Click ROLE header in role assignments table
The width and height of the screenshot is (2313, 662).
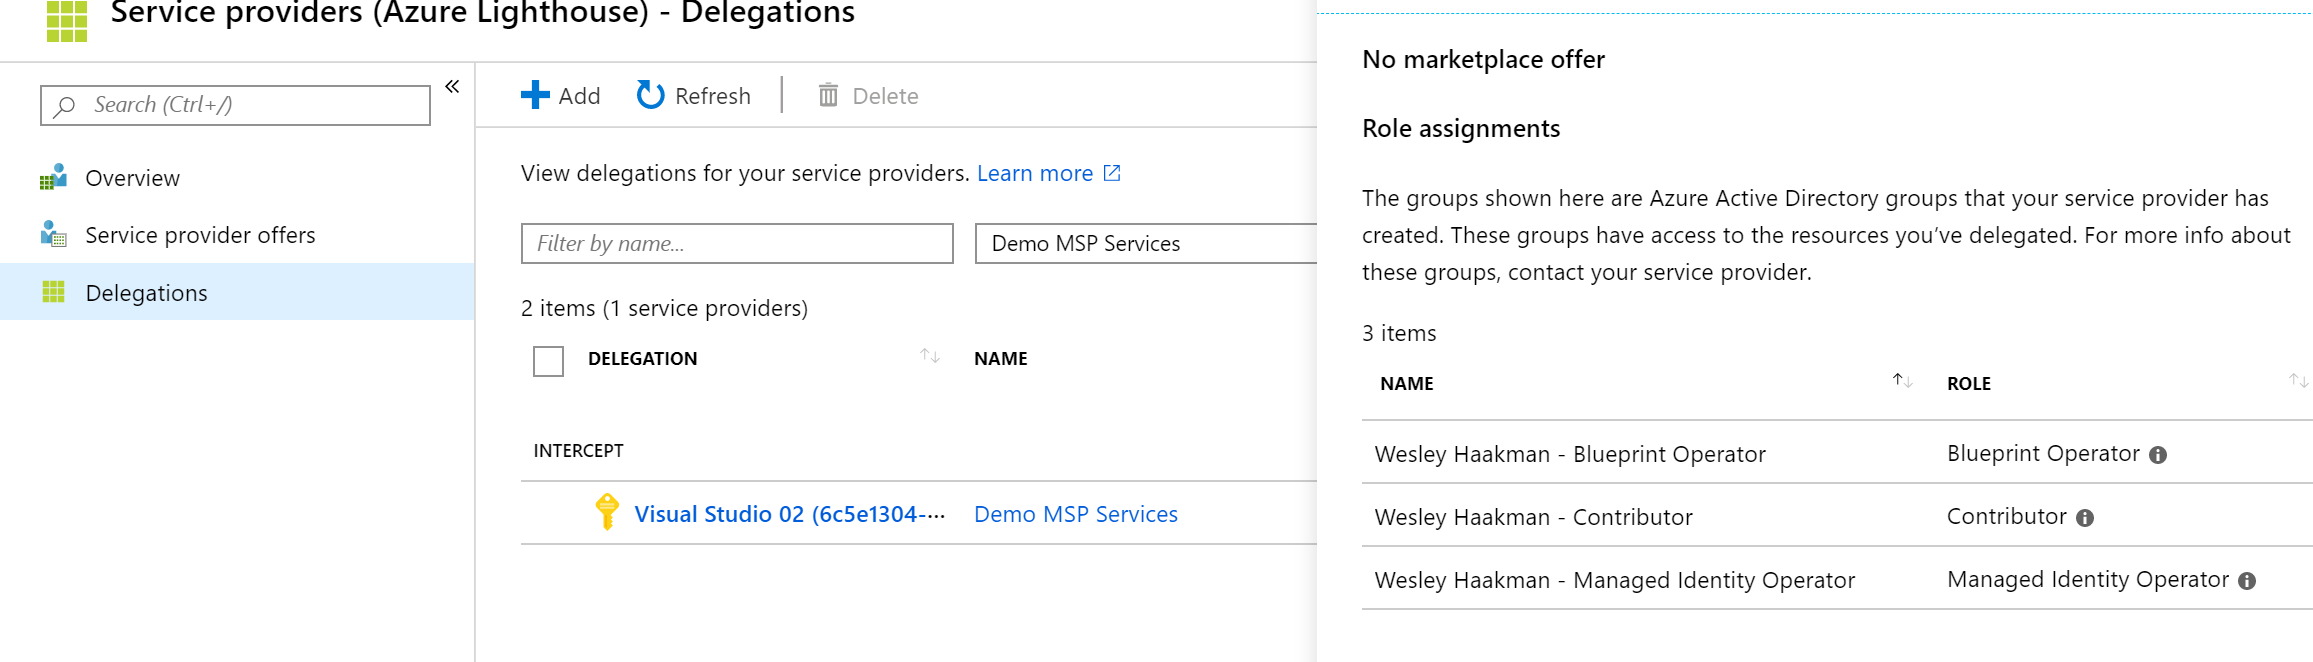pos(1969,384)
